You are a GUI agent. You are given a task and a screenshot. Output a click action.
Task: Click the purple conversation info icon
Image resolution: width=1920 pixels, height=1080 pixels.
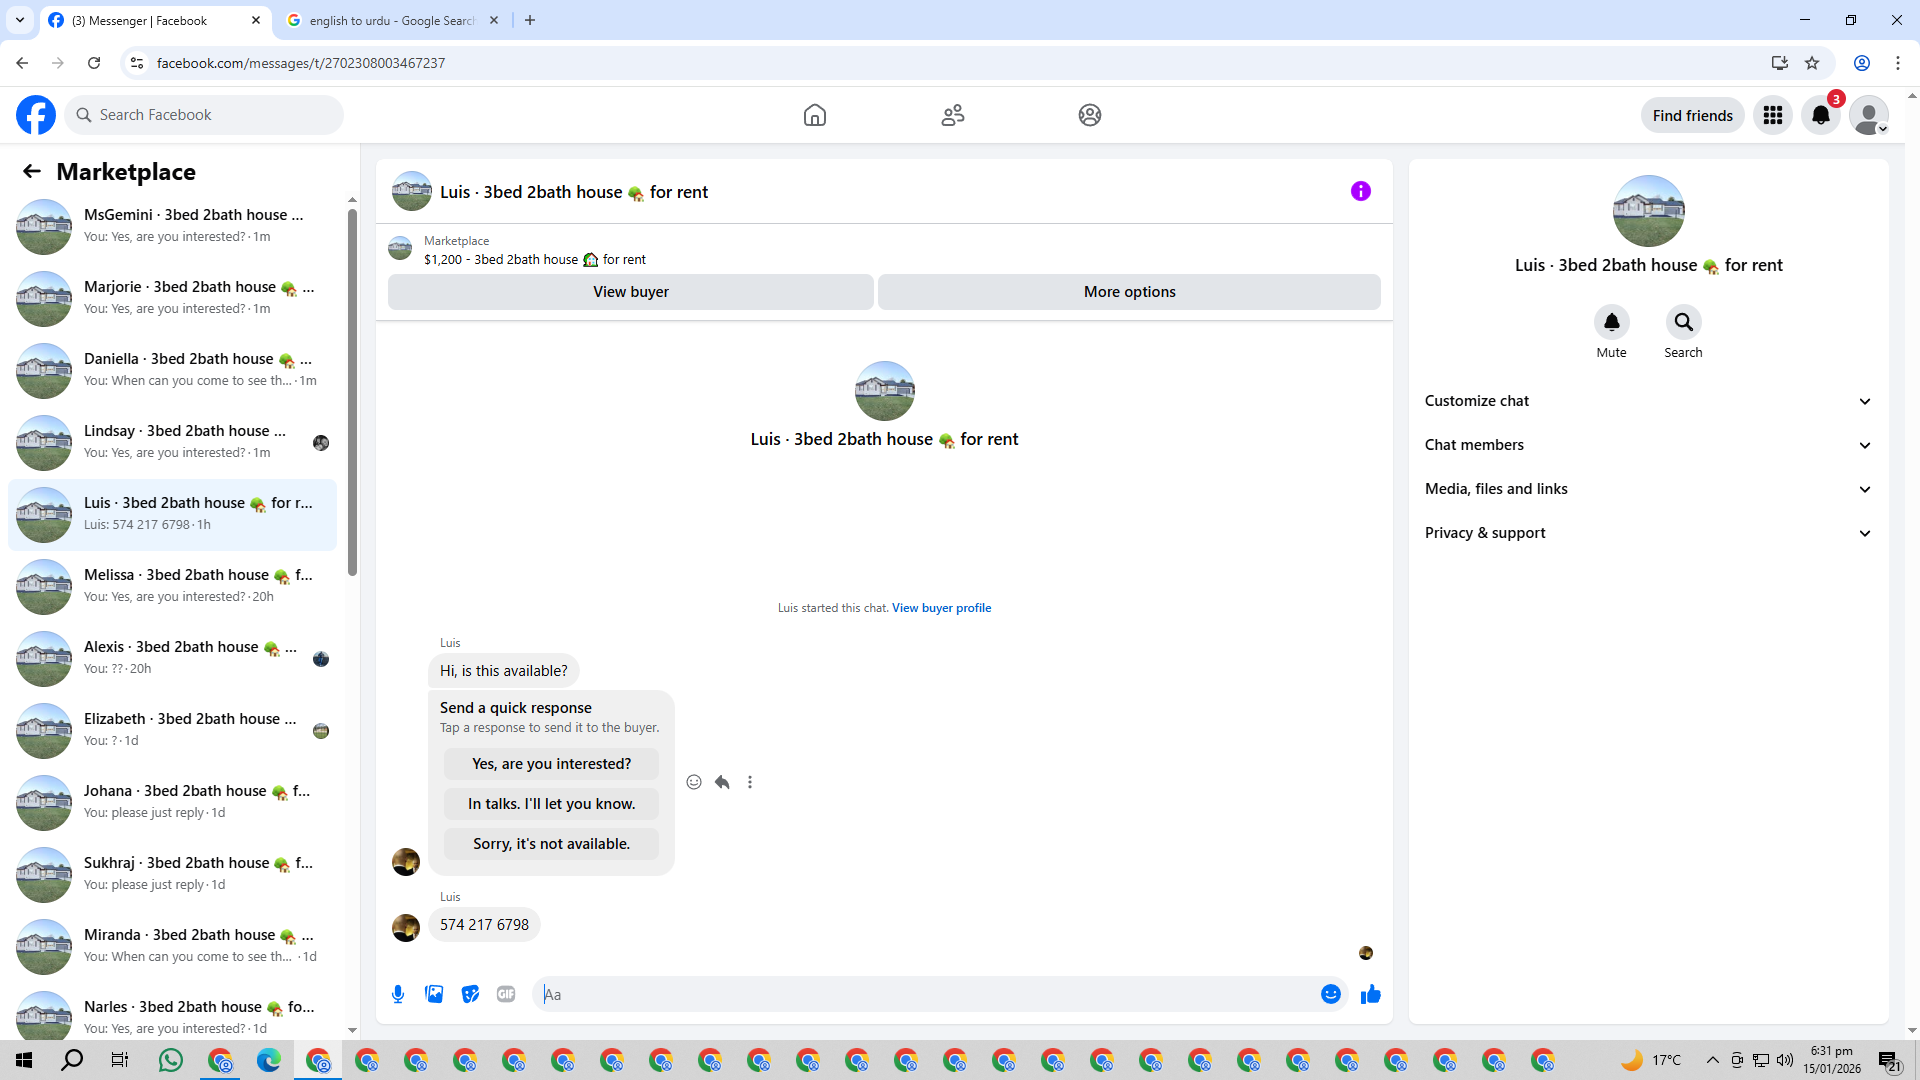[x=1360, y=191]
